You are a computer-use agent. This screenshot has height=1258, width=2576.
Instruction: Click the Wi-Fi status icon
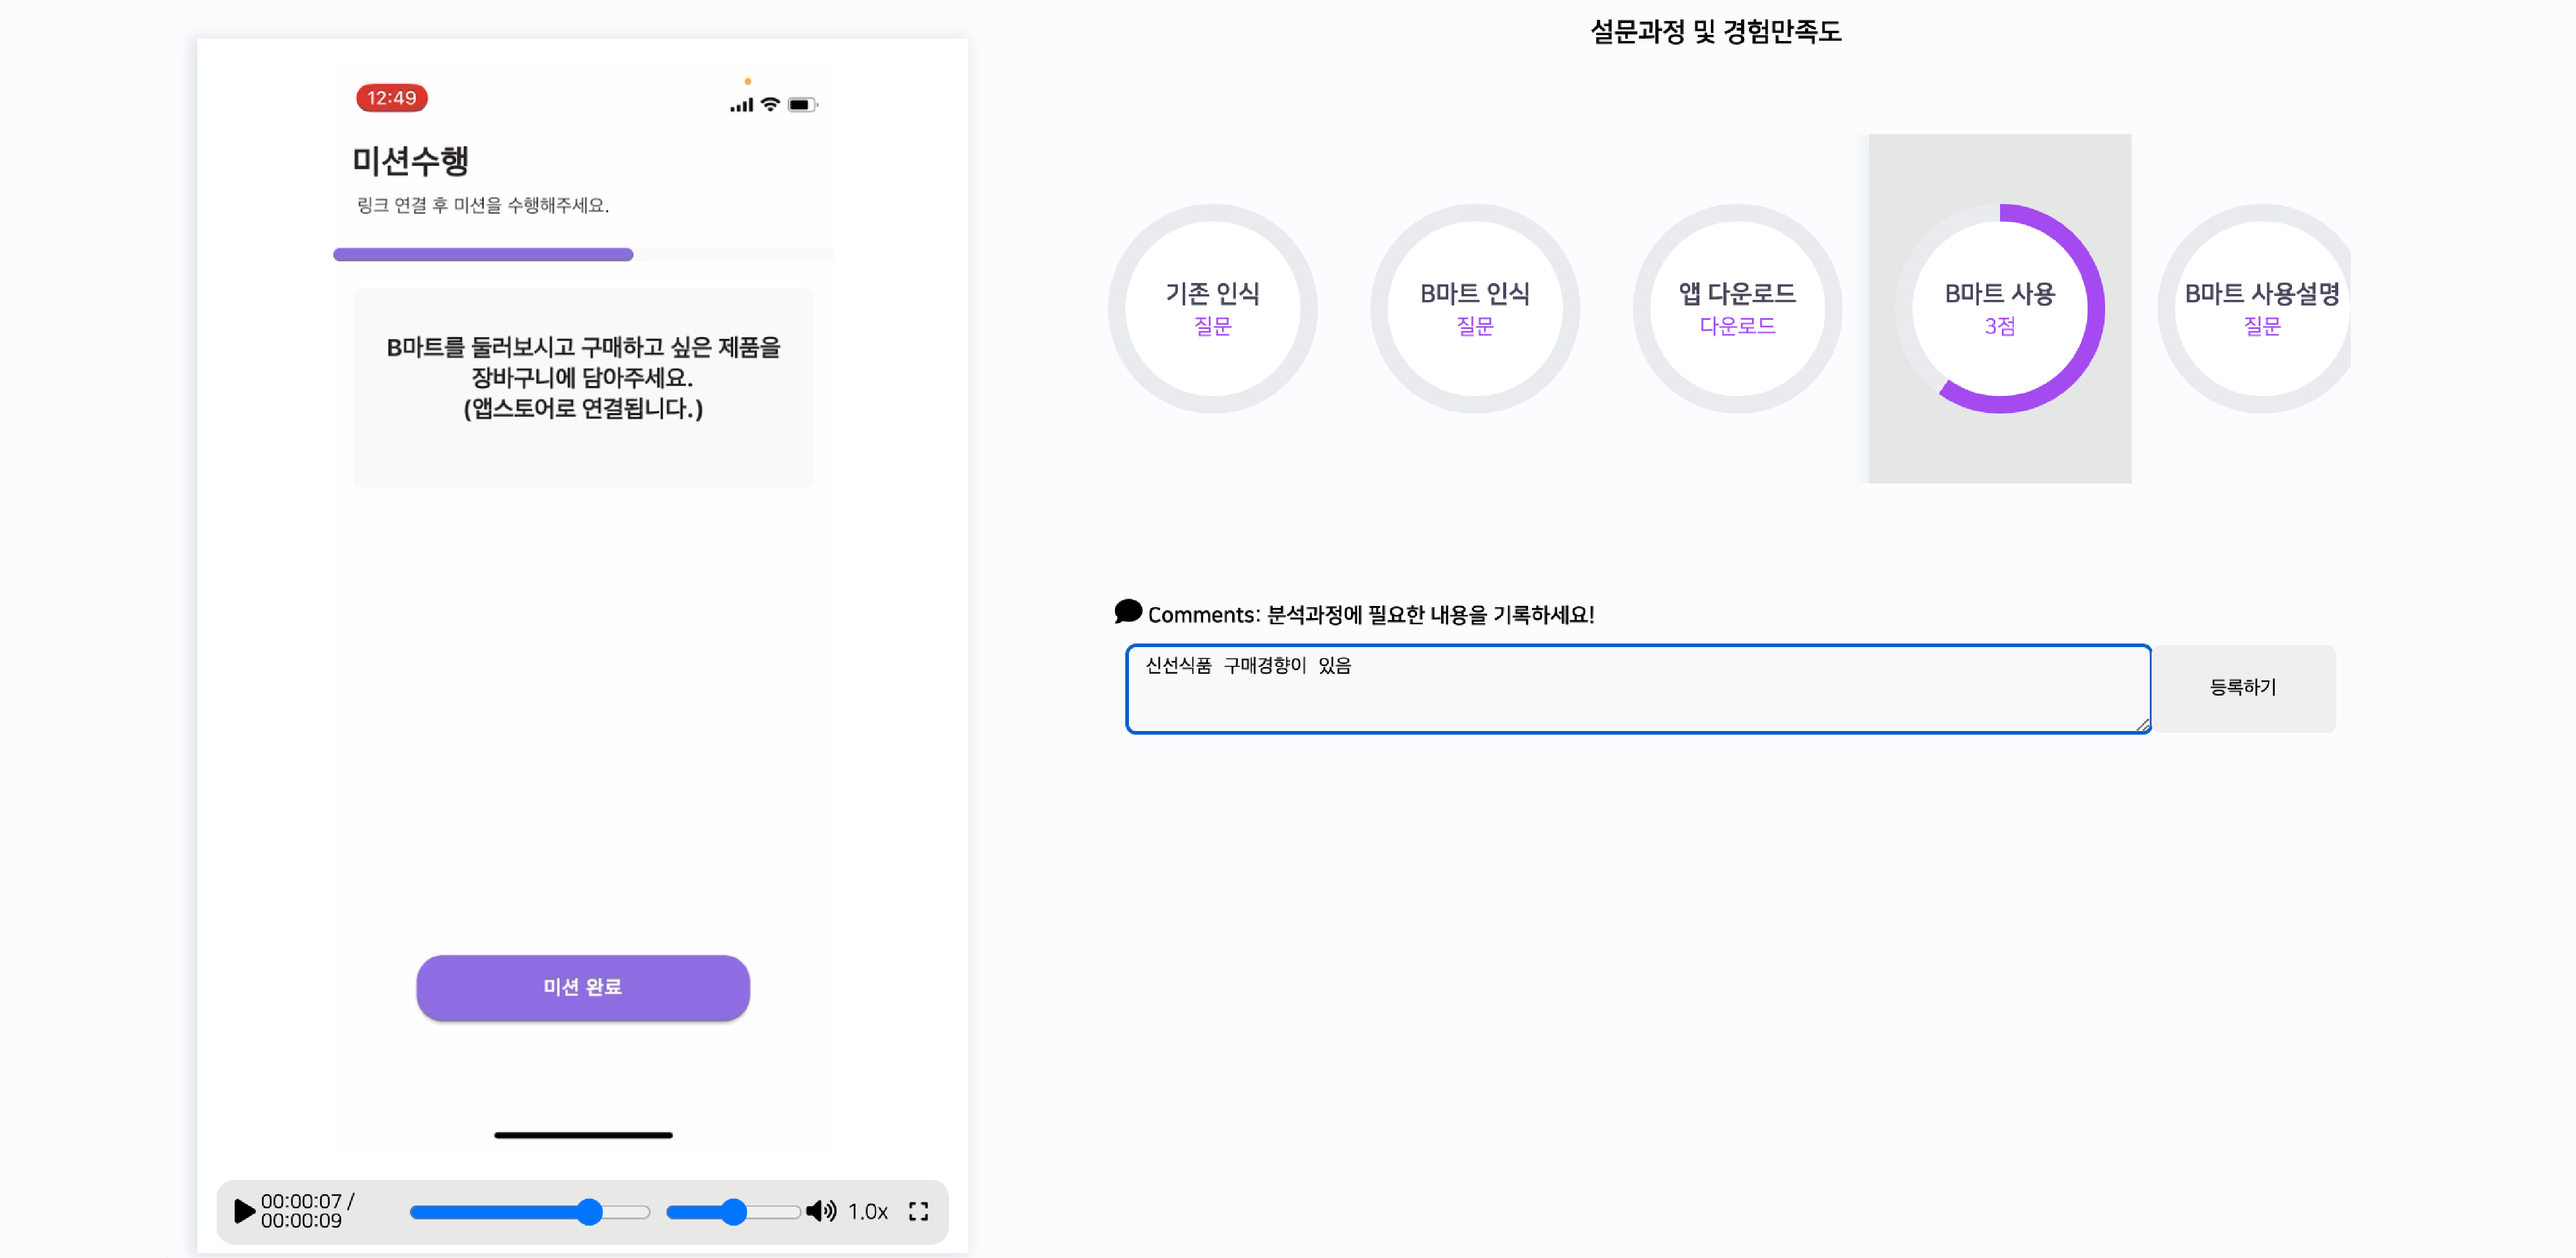[x=770, y=104]
